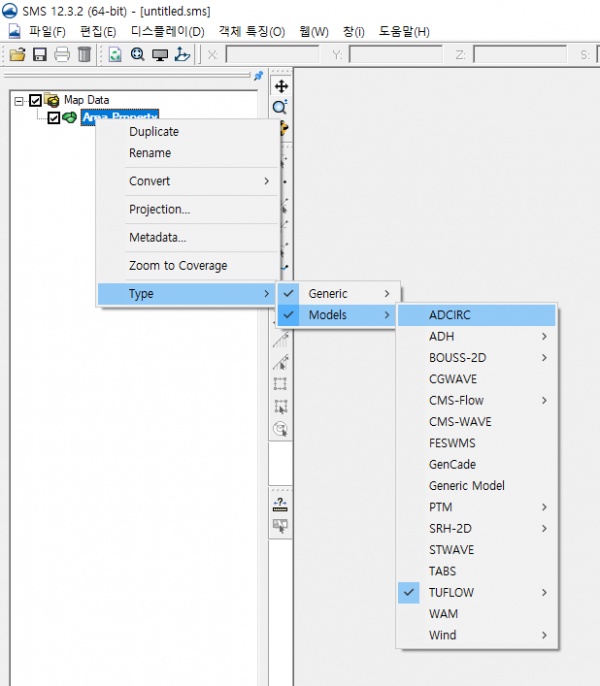Viewport: 600px width, 686px height.
Task: Click the measure tool with question mark
Action: pos(281,504)
